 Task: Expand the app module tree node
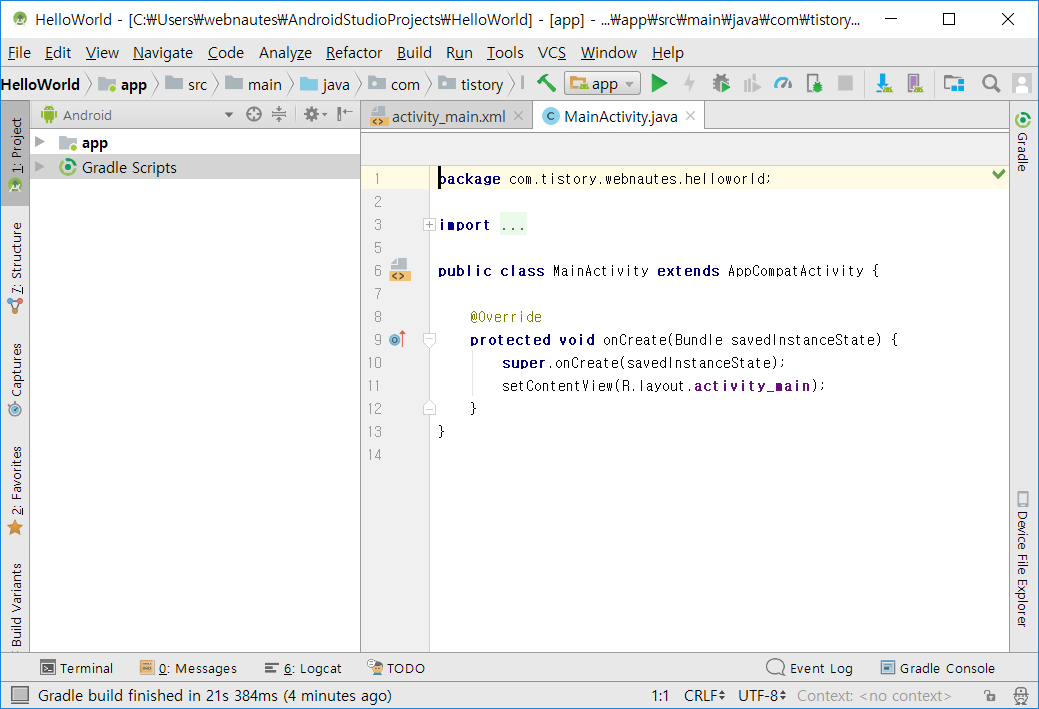(40, 142)
